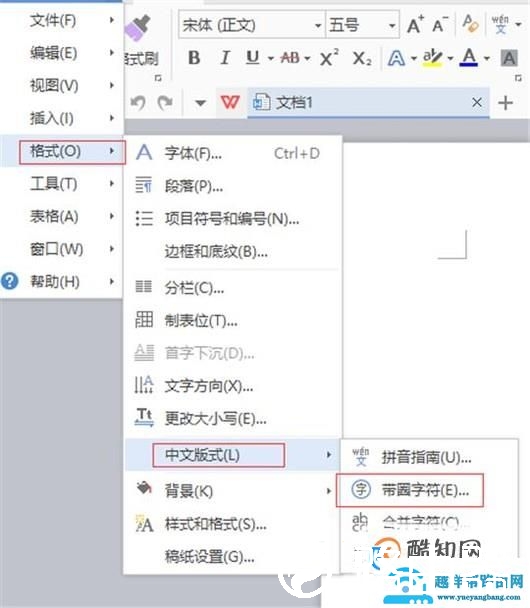Open 帮助(H) menu
Screen dimensions: 530x608
(x=62, y=282)
